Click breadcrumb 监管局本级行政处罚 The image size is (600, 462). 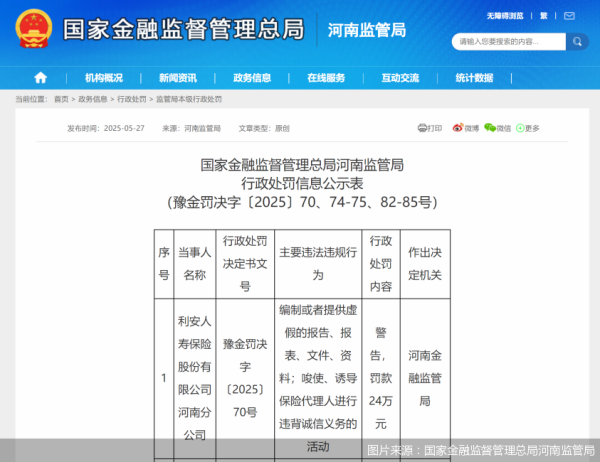click(x=189, y=99)
